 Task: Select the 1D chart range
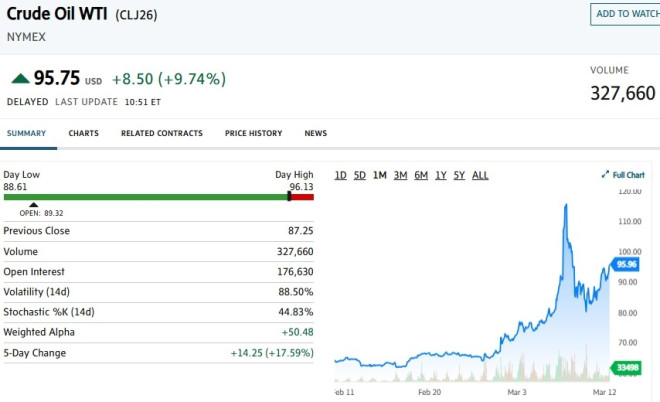tap(340, 175)
